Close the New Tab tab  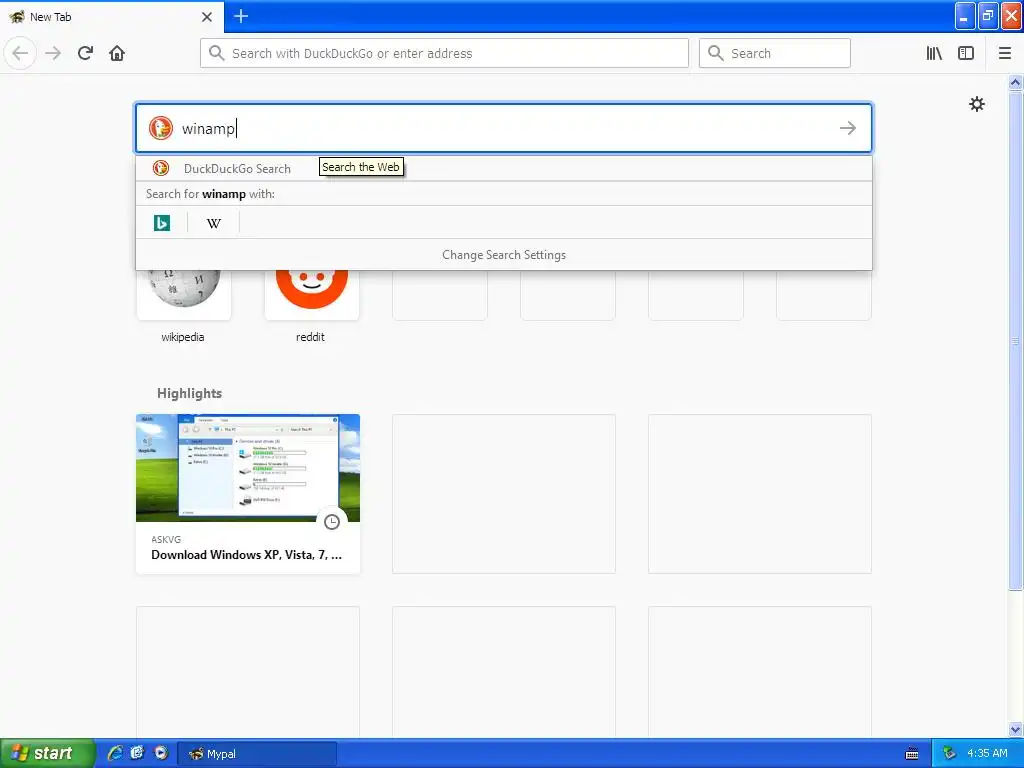pyautogui.click(x=207, y=17)
